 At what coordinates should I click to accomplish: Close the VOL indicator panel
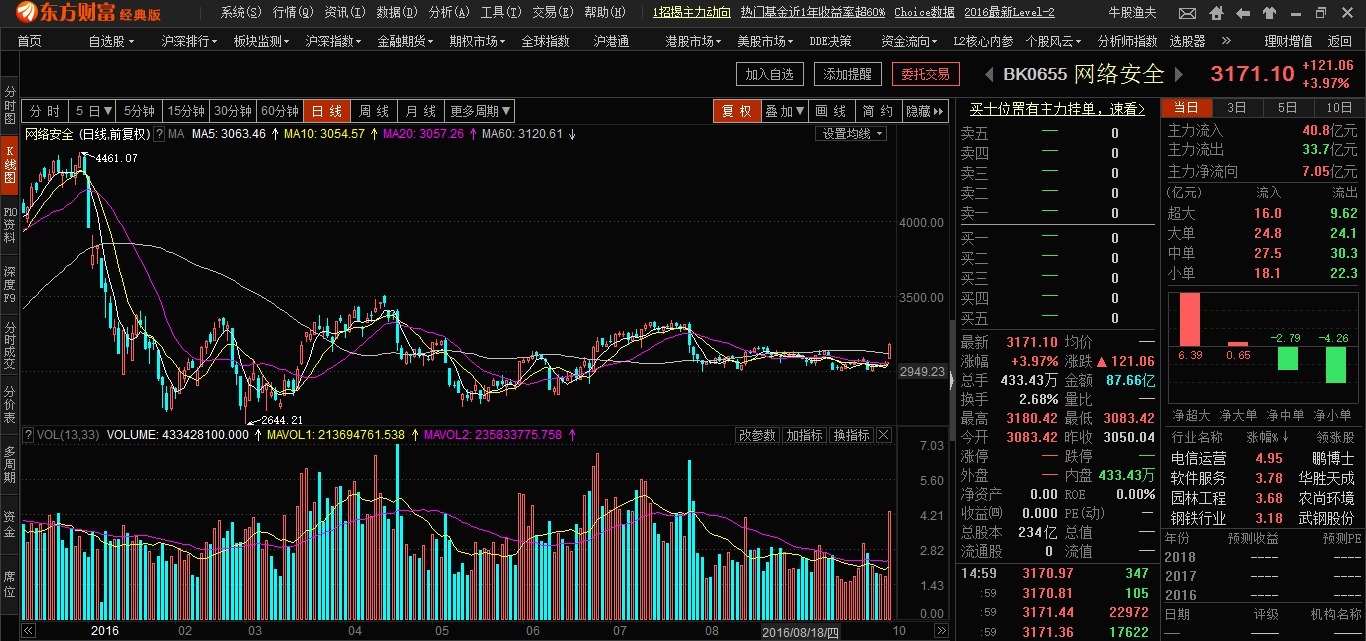[x=883, y=435]
